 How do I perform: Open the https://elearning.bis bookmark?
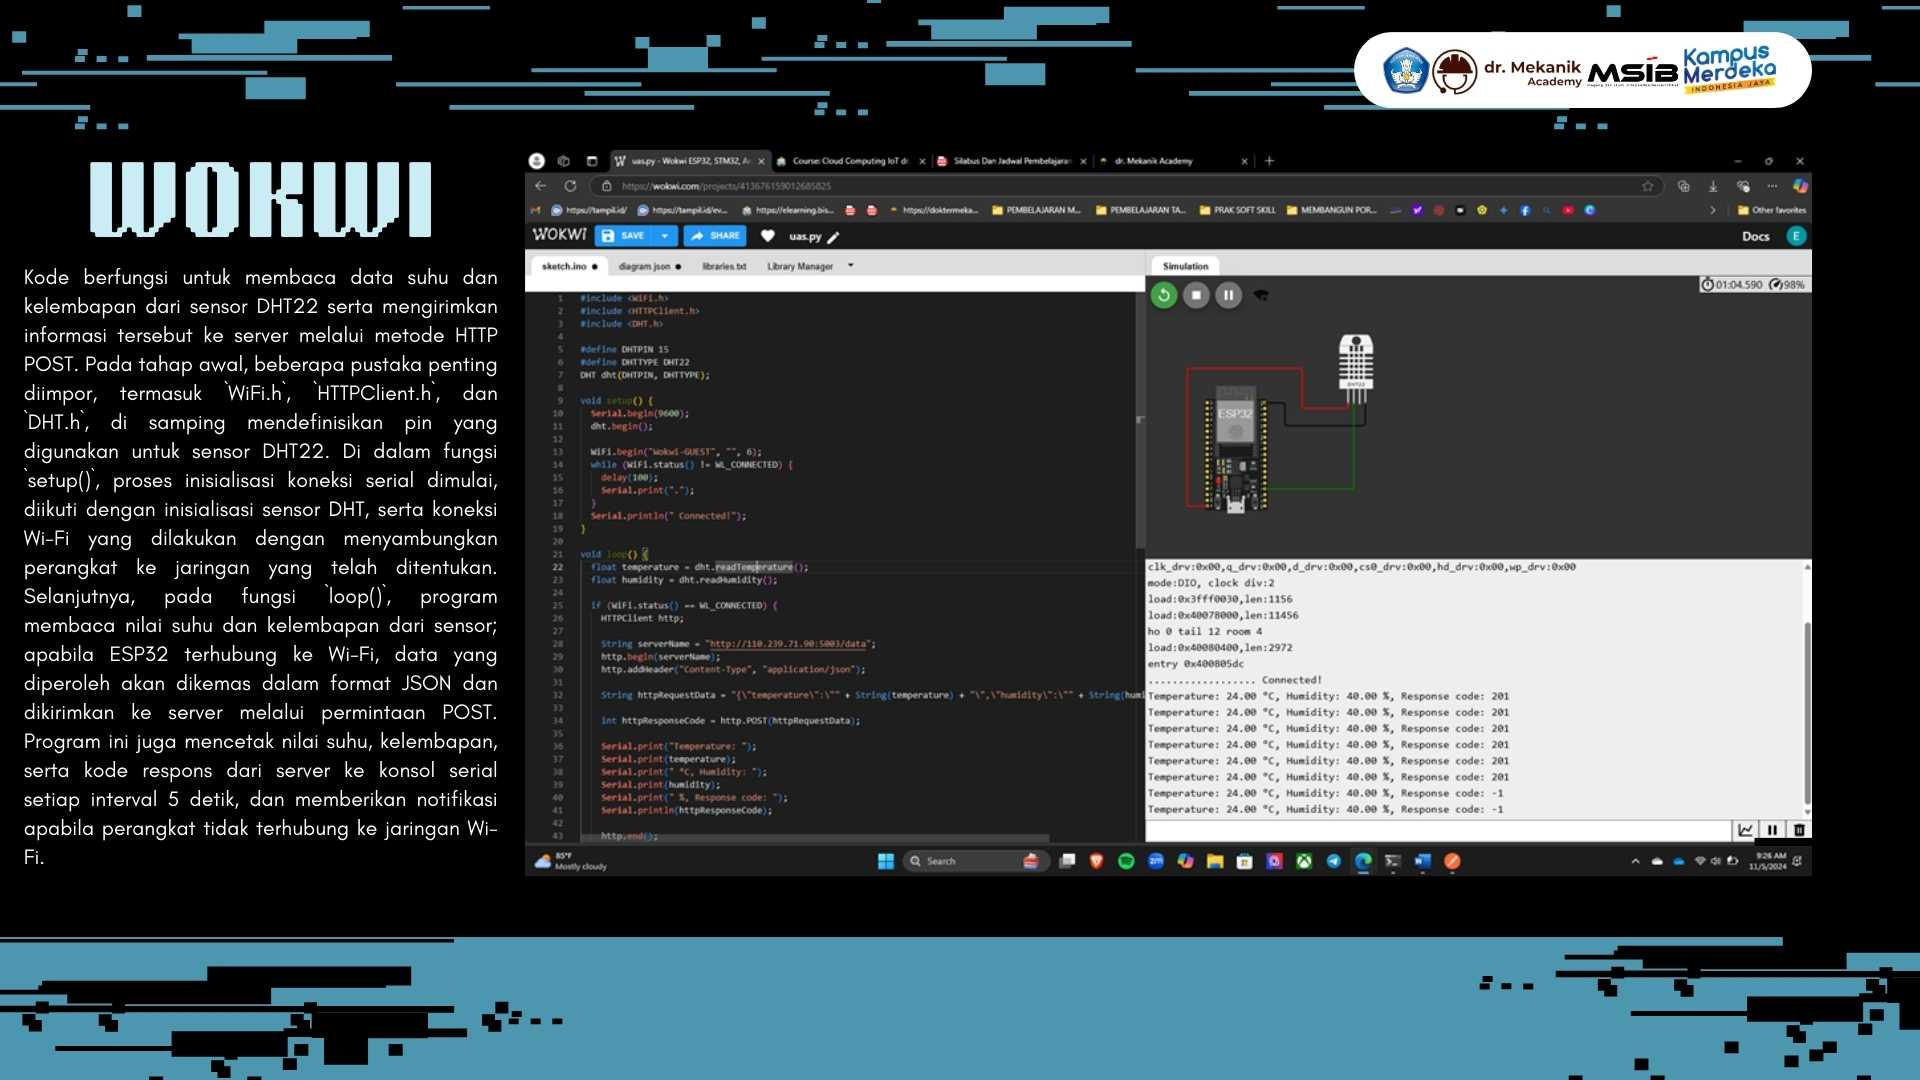pos(787,210)
